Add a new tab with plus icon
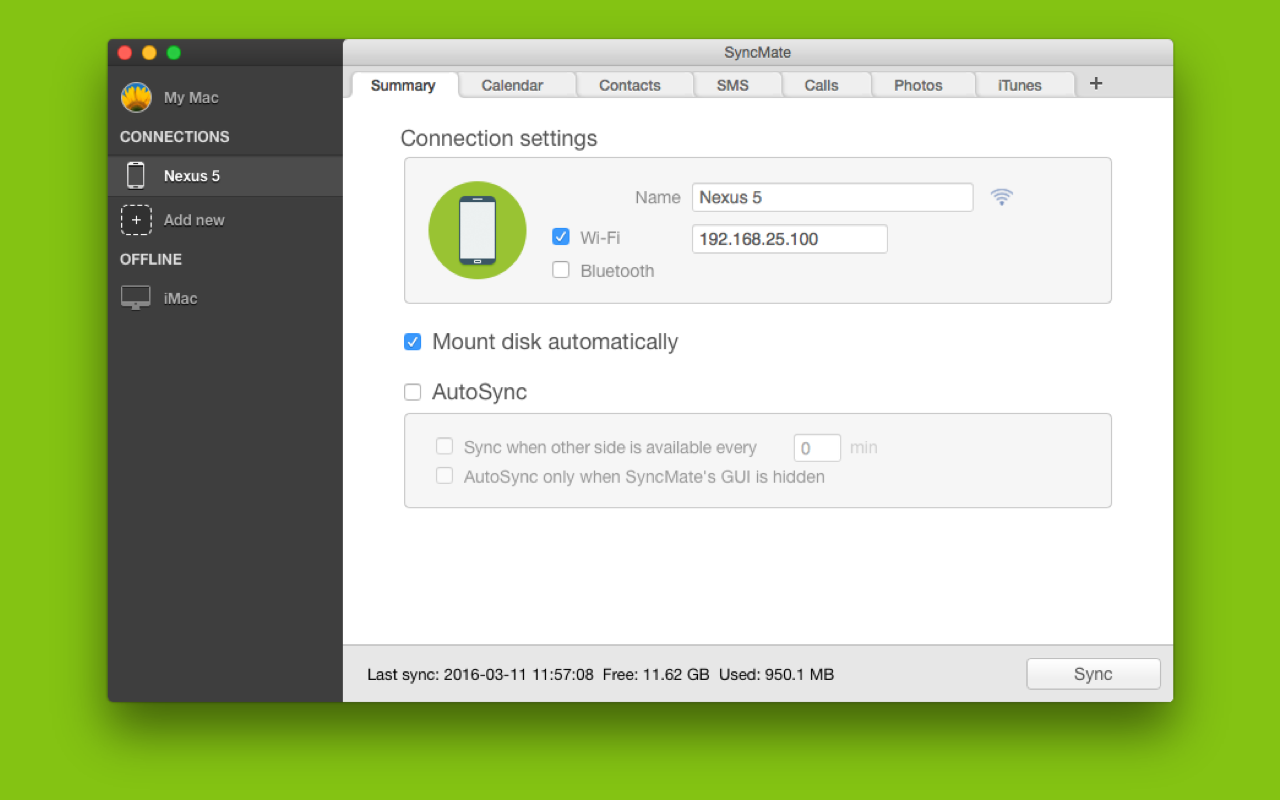Viewport: 1280px width, 800px height. pyautogui.click(x=1096, y=84)
